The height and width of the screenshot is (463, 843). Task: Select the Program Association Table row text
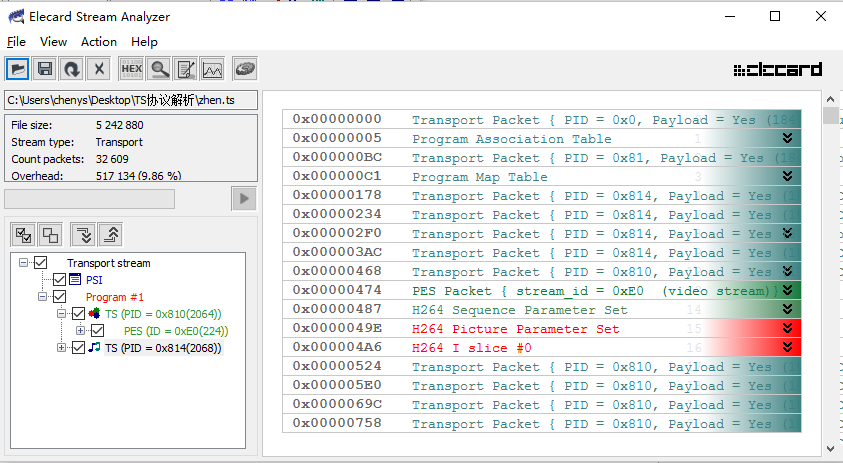pyautogui.click(x=512, y=139)
